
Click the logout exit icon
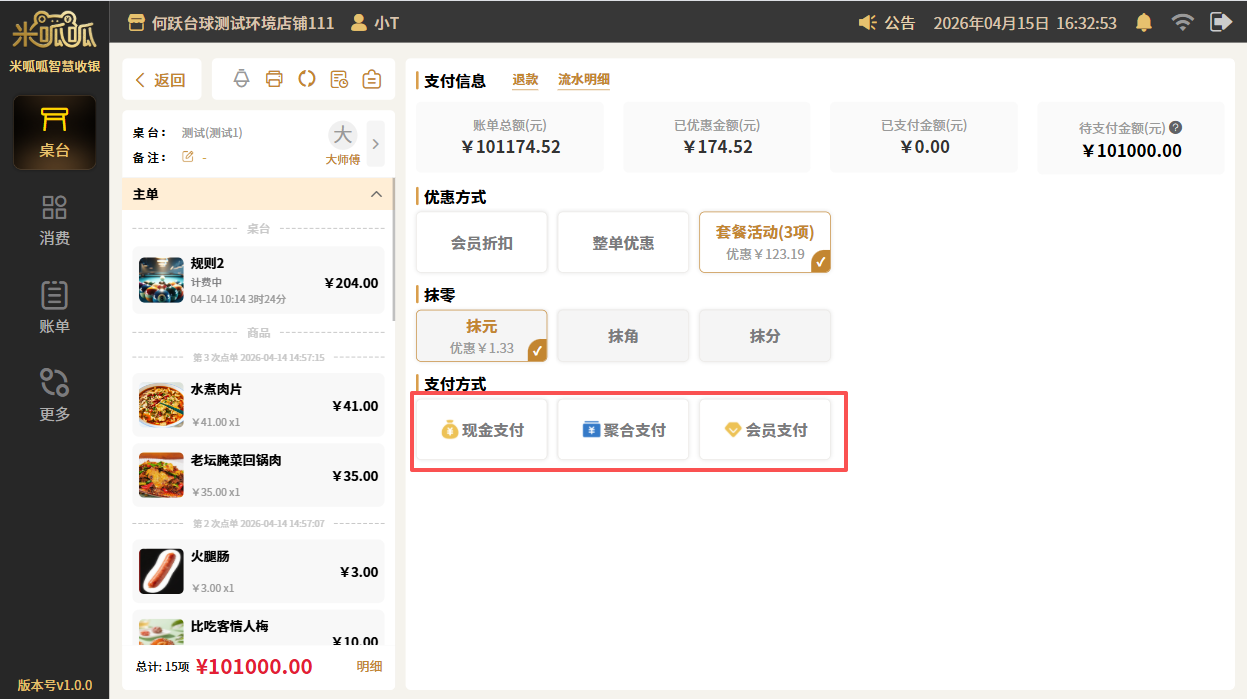[1220, 22]
